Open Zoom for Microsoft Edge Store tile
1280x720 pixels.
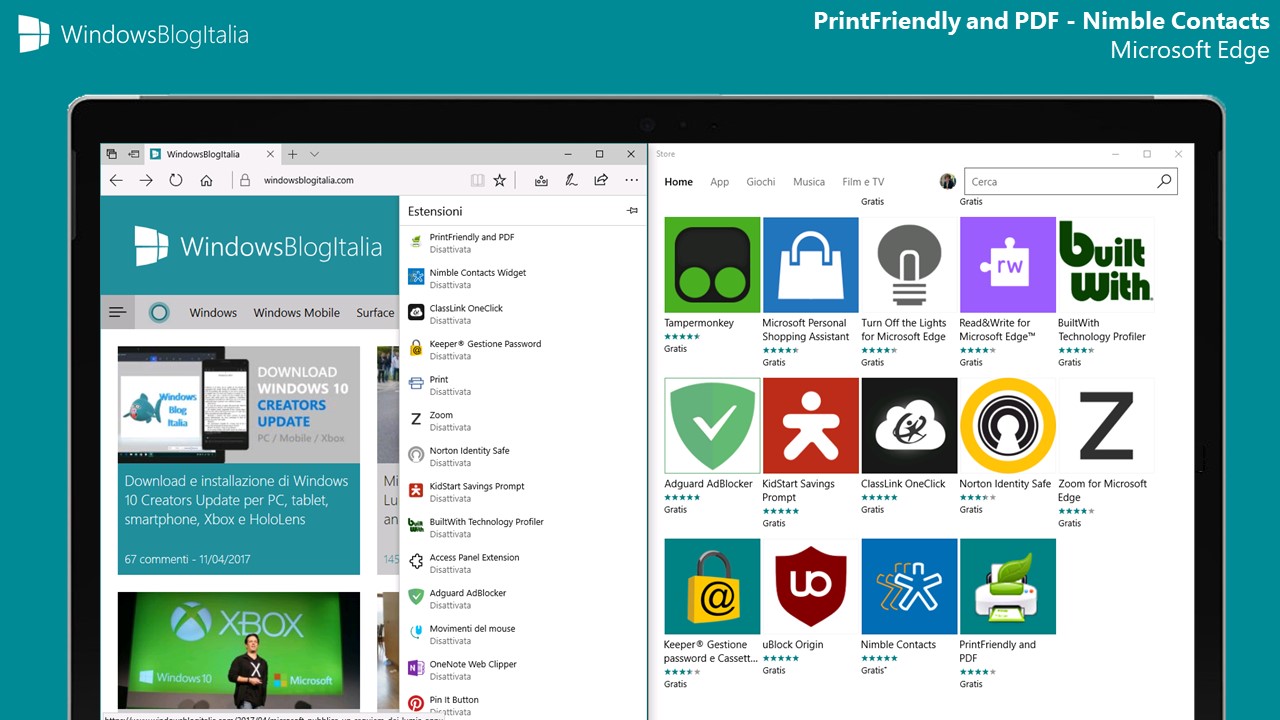click(1106, 453)
